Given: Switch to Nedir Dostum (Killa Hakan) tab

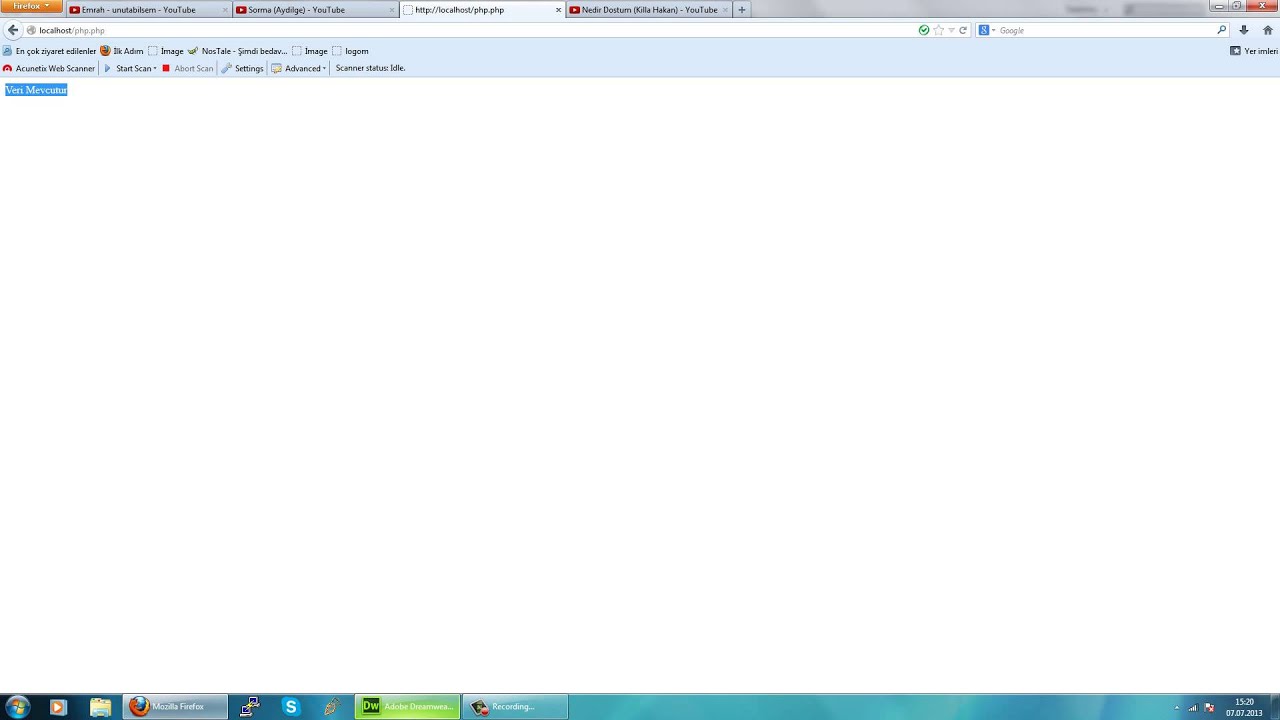Looking at the screenshot, I should tap(649, 10).
